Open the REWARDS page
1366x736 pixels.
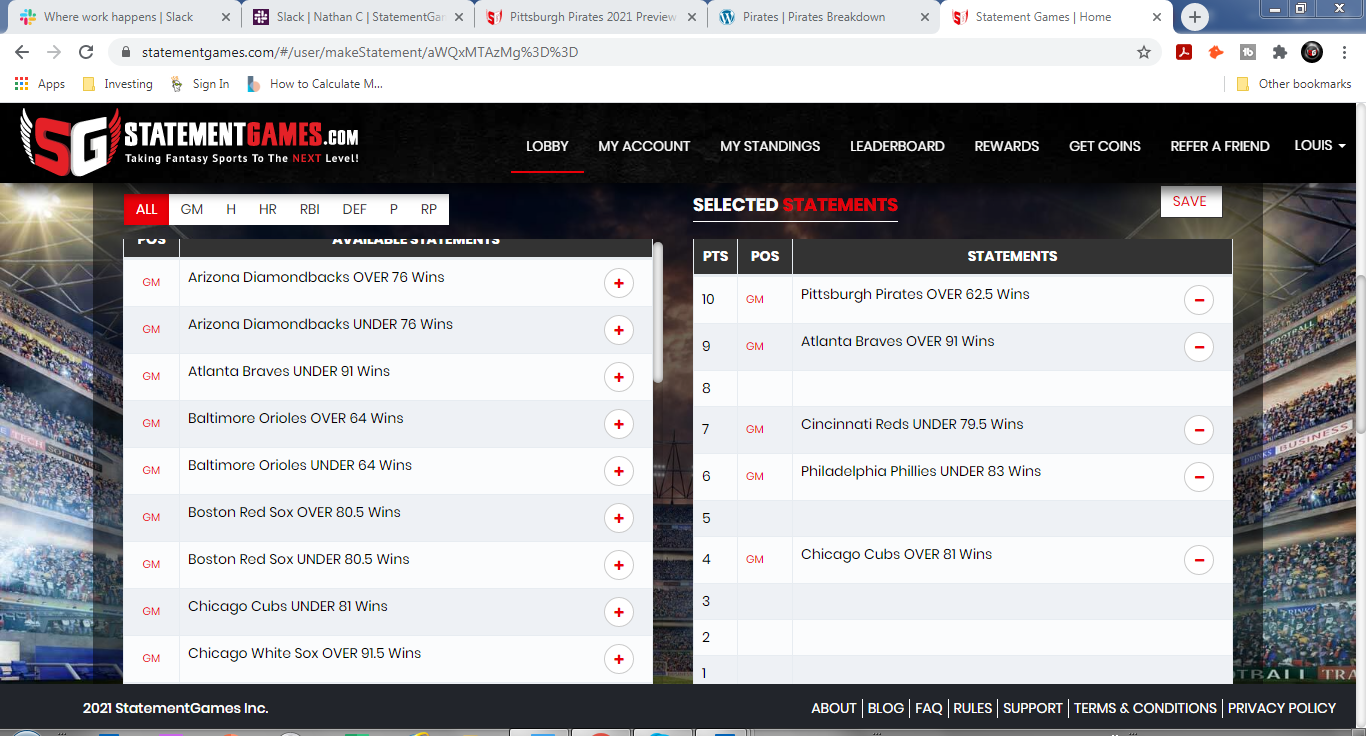[x=1007, y=146]
